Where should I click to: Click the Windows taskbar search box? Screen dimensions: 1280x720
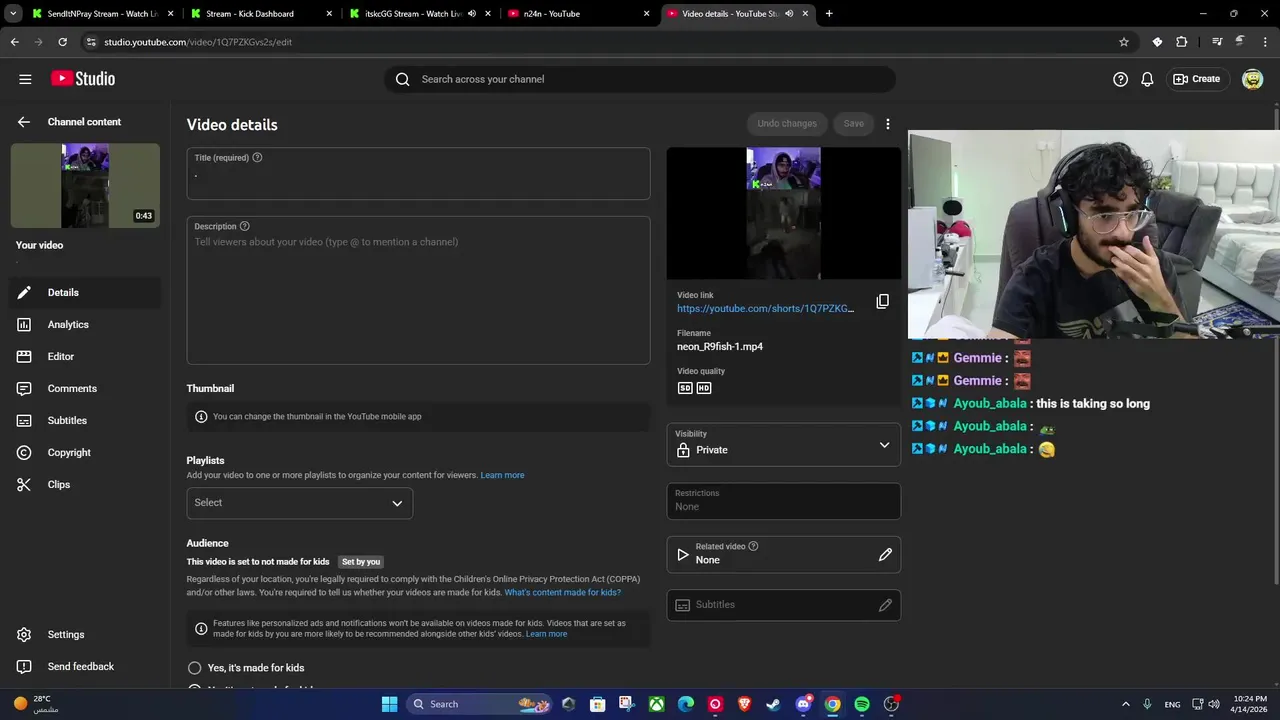point(481,704)
